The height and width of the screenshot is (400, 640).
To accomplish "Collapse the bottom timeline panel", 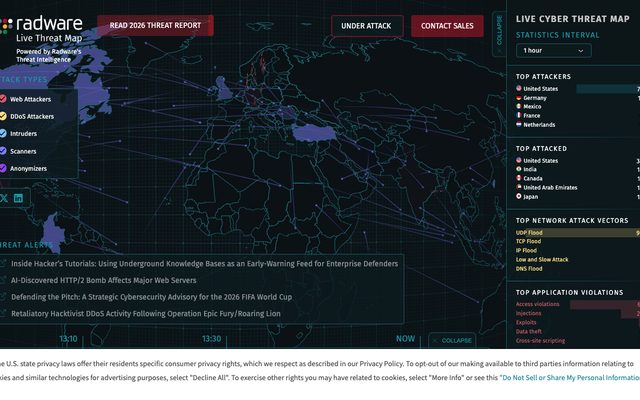I will (452, 340).
